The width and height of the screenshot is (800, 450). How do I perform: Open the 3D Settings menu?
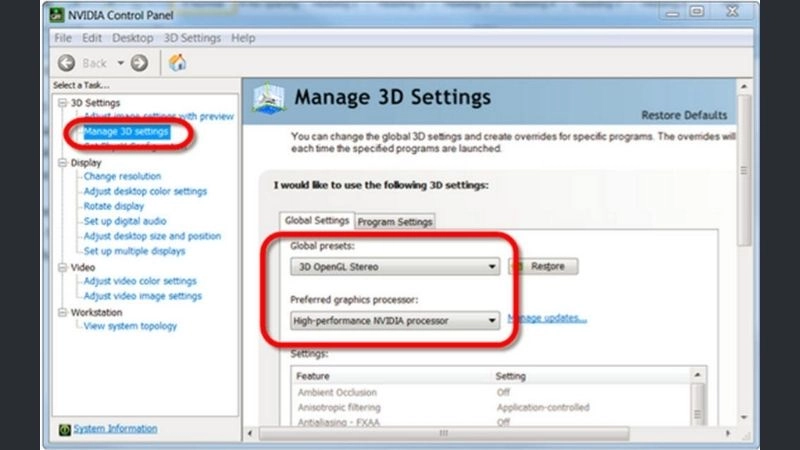[192, 38]
